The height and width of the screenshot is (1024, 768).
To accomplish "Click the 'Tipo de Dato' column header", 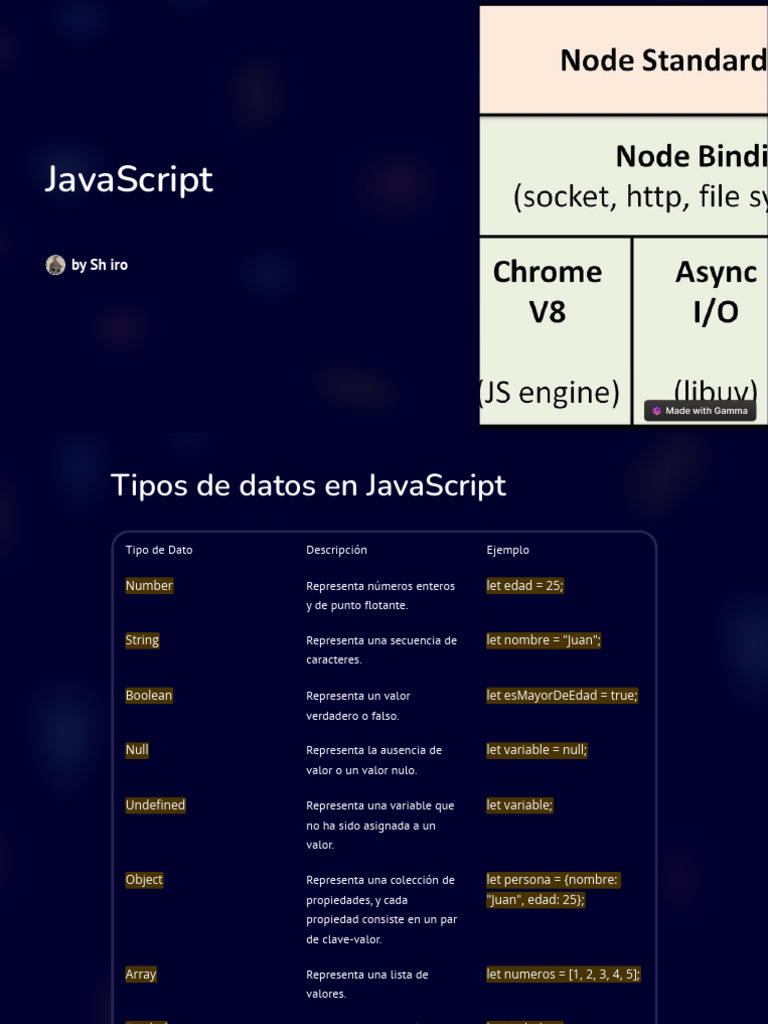I will [x=159, y=550].
